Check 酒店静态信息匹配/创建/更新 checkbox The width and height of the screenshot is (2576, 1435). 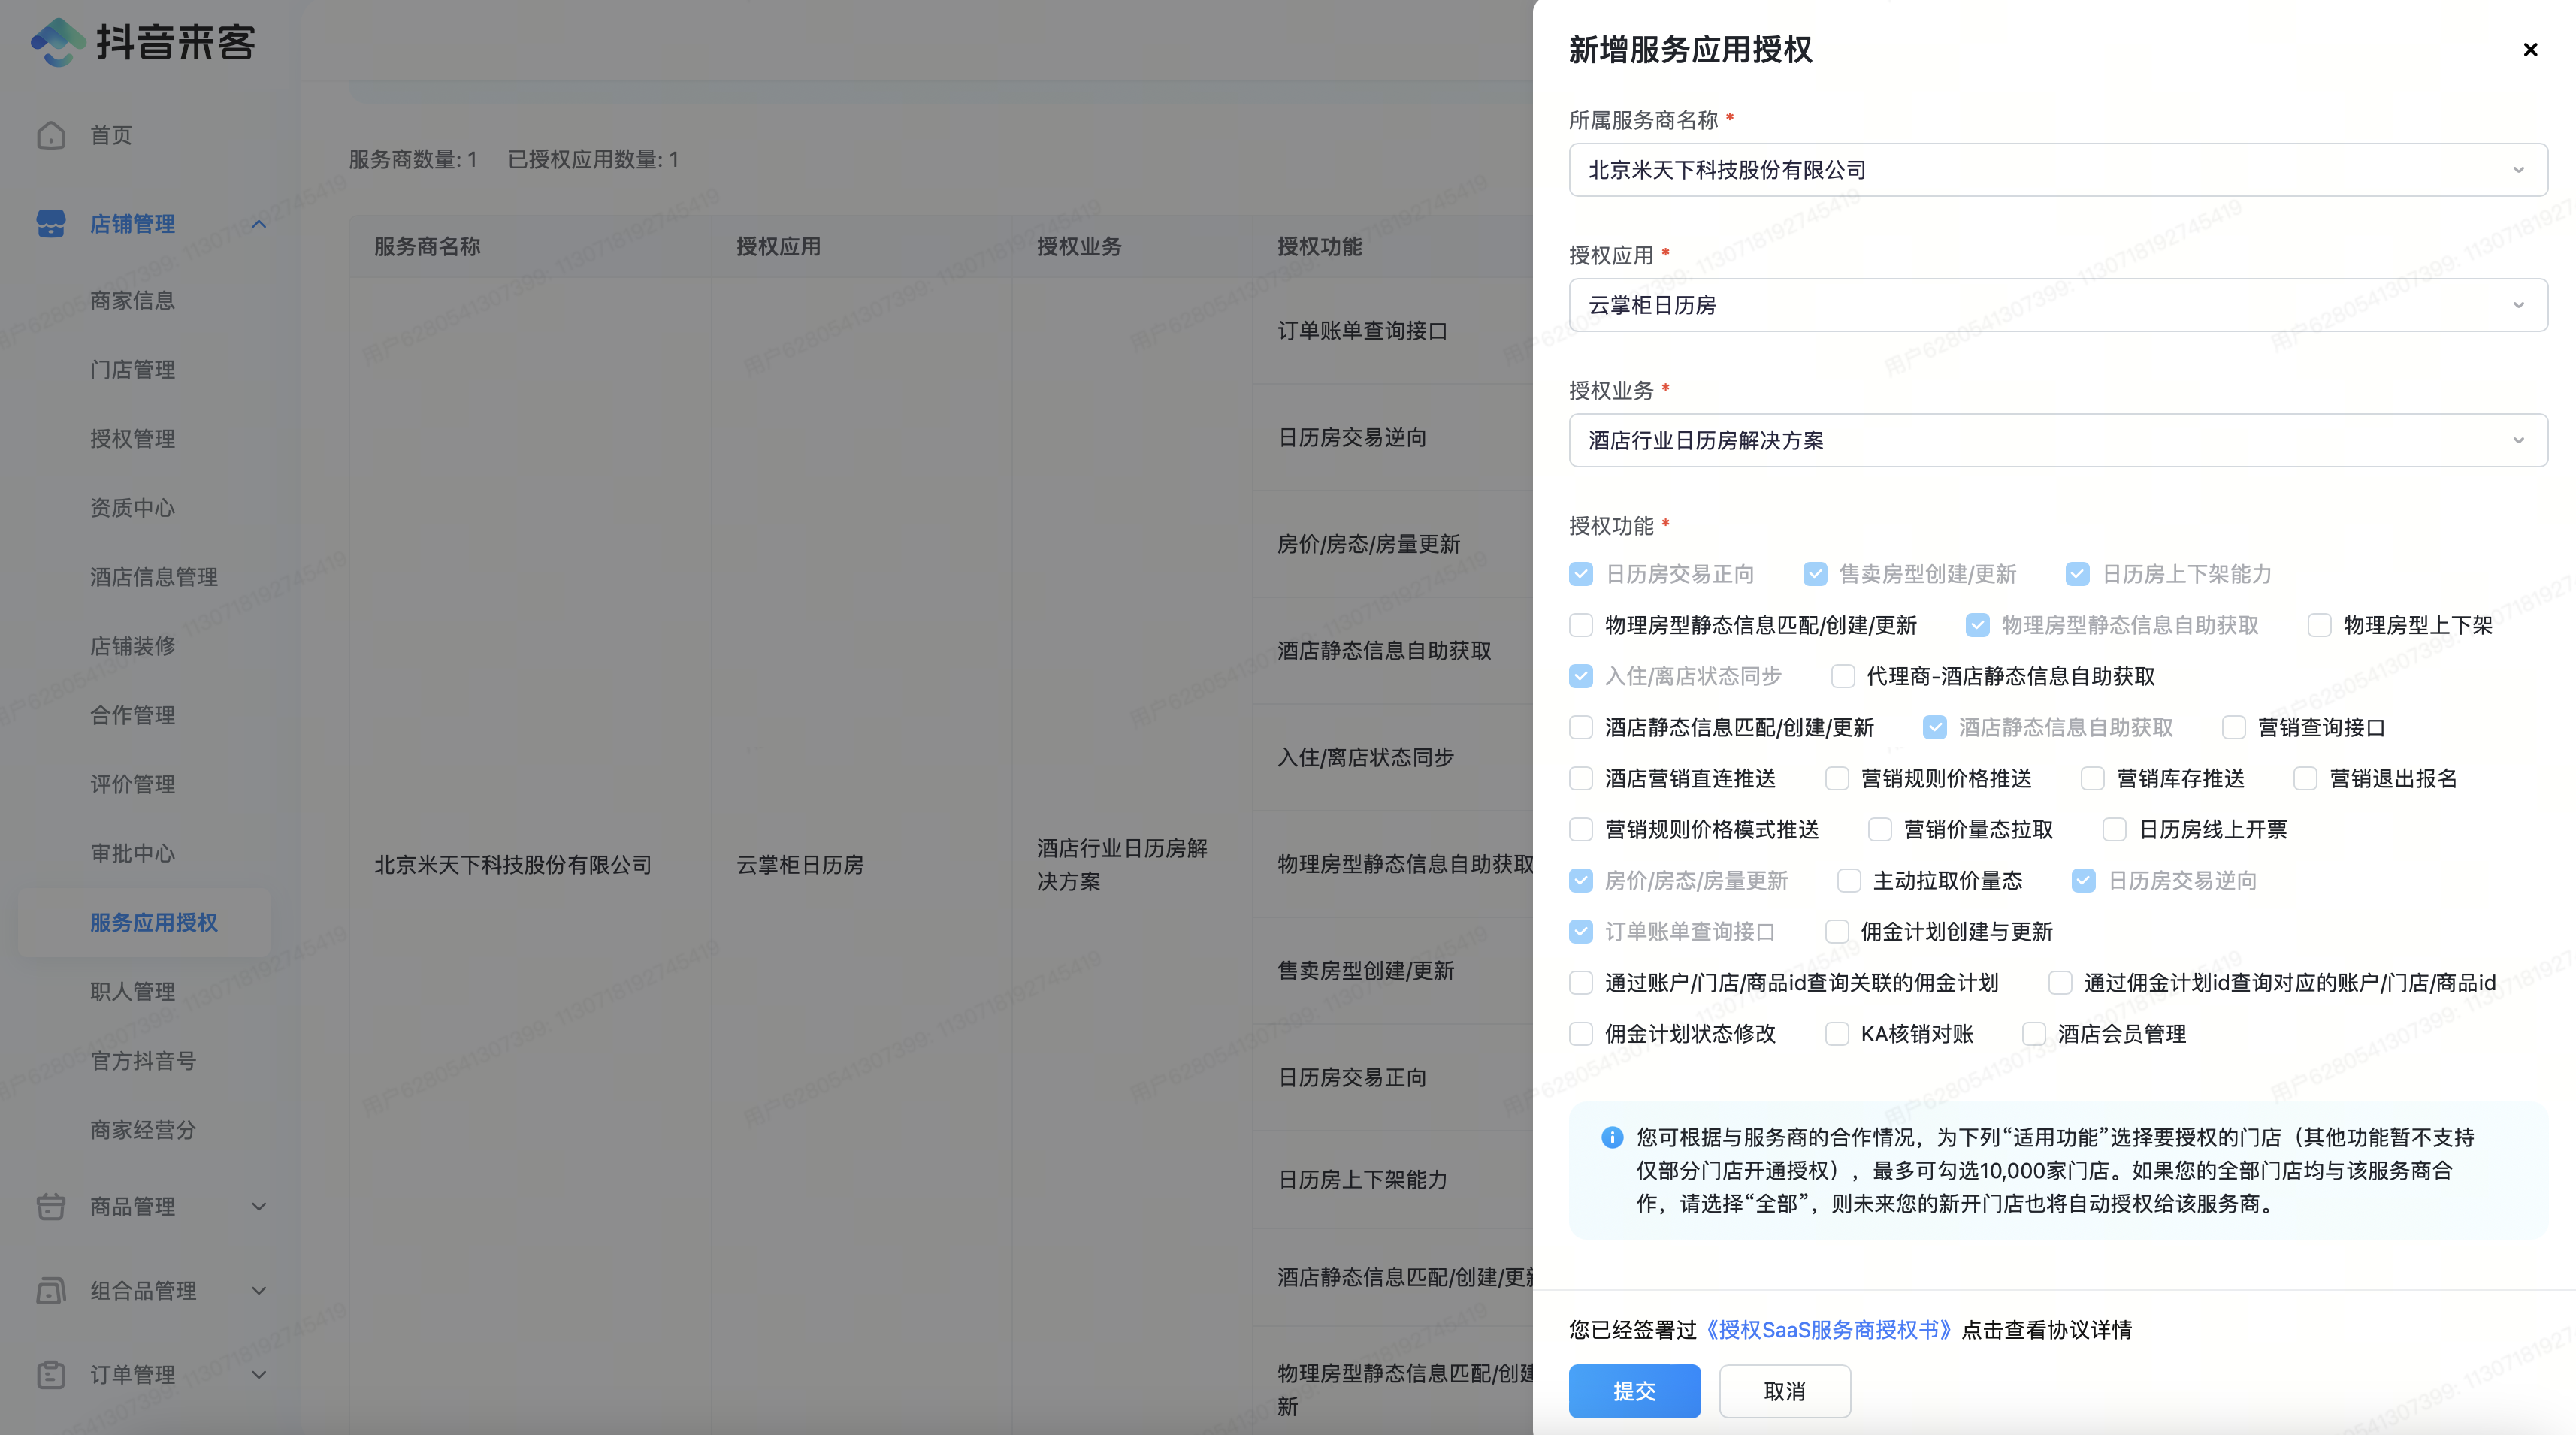1581,727
